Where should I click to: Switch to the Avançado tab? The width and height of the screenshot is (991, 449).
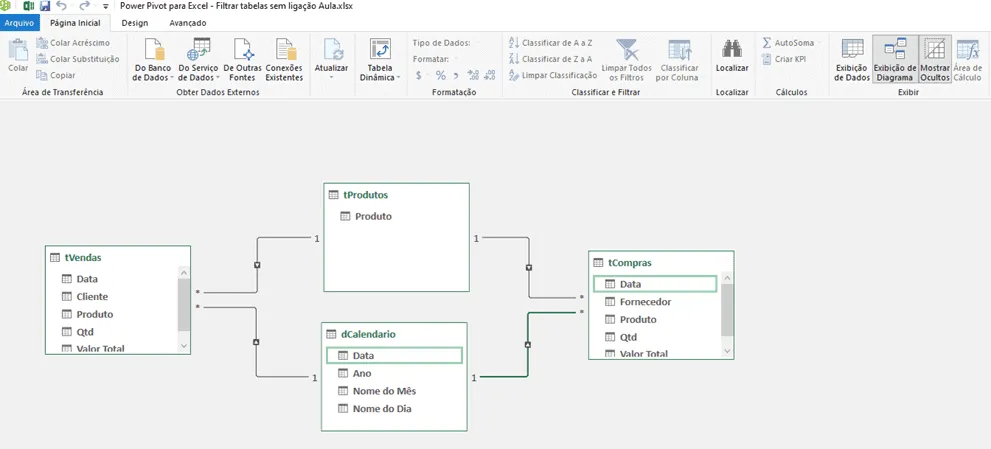tap(188, 23)
